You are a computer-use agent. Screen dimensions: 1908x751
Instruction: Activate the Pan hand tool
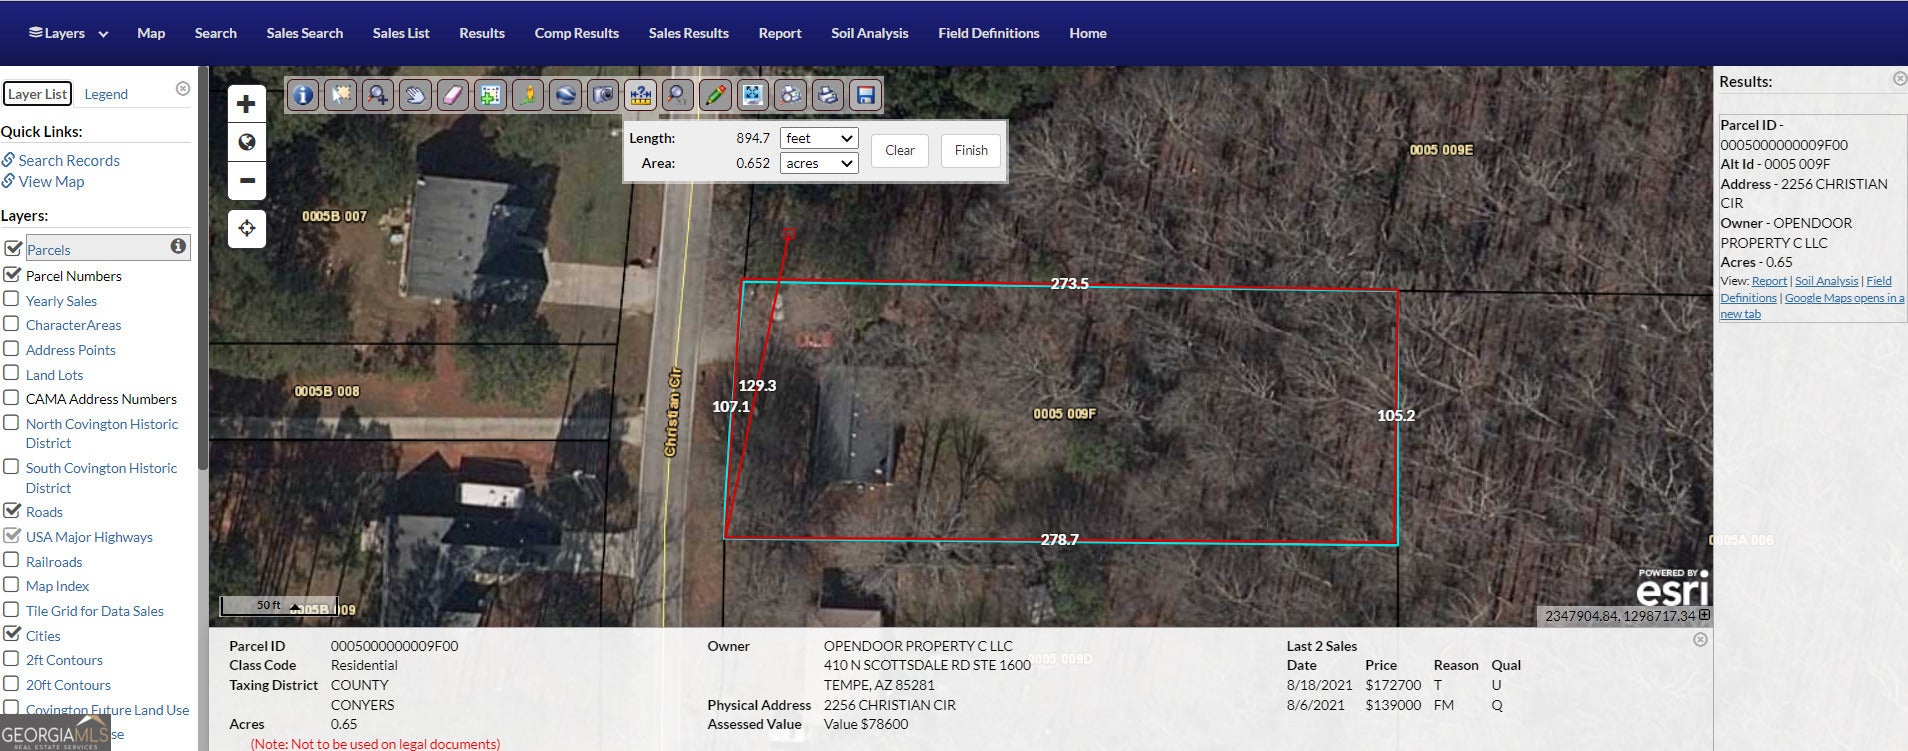coord(415,95)
